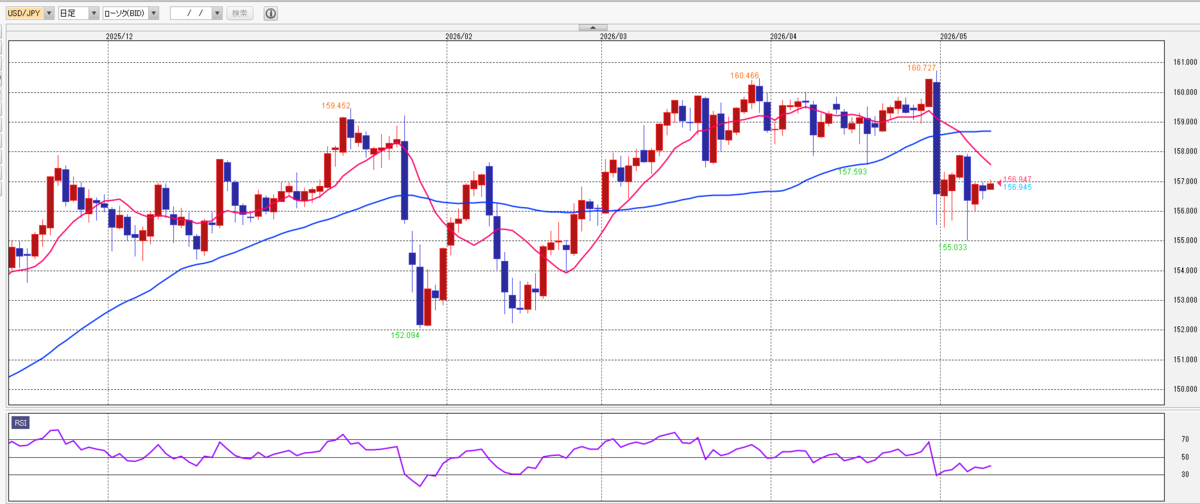Click the 156.947 current price label
This screenshot has width=1200, height=504.
coord(1017,180)
